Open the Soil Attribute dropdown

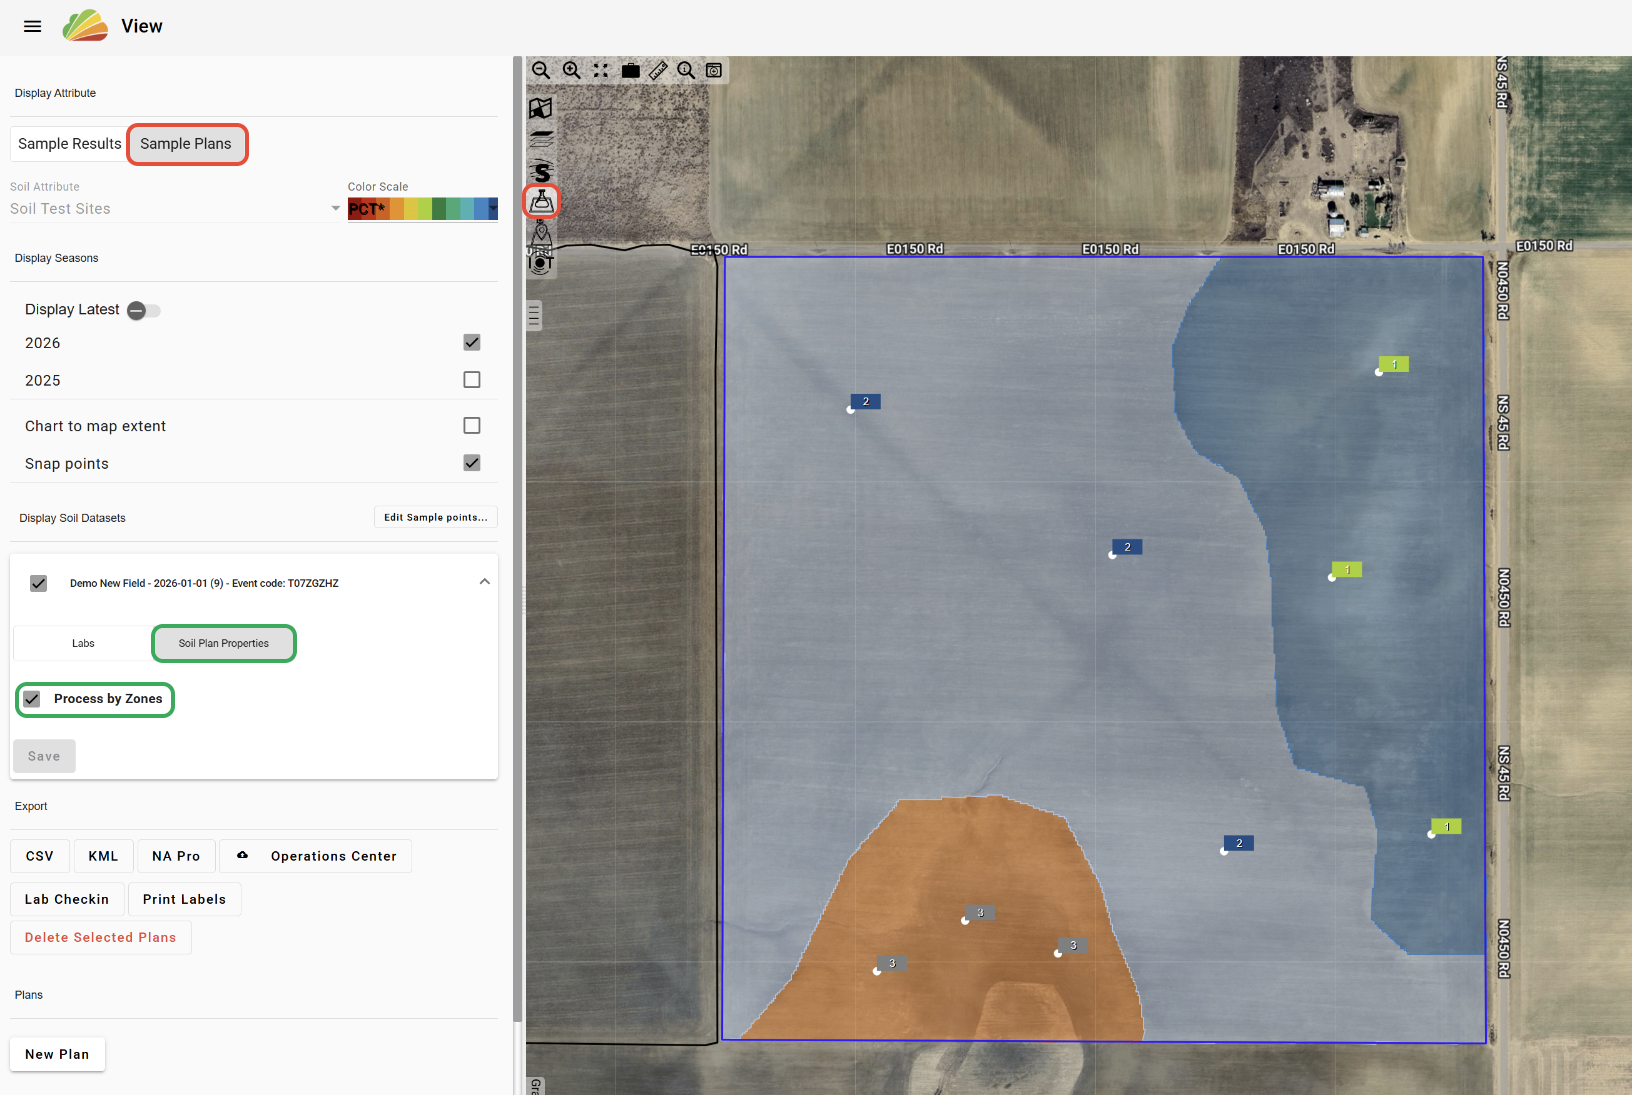click(175, 208)
